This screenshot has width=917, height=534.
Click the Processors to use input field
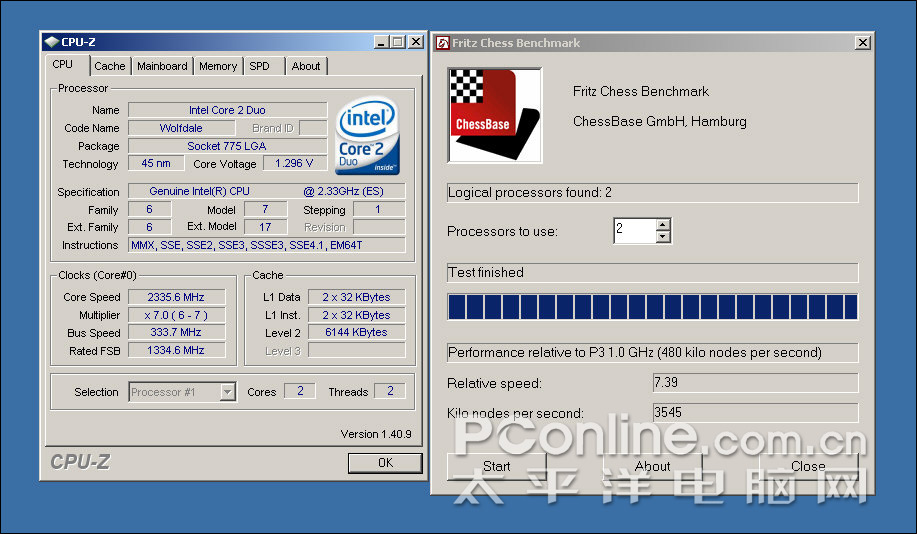click(x=635, y=230)
